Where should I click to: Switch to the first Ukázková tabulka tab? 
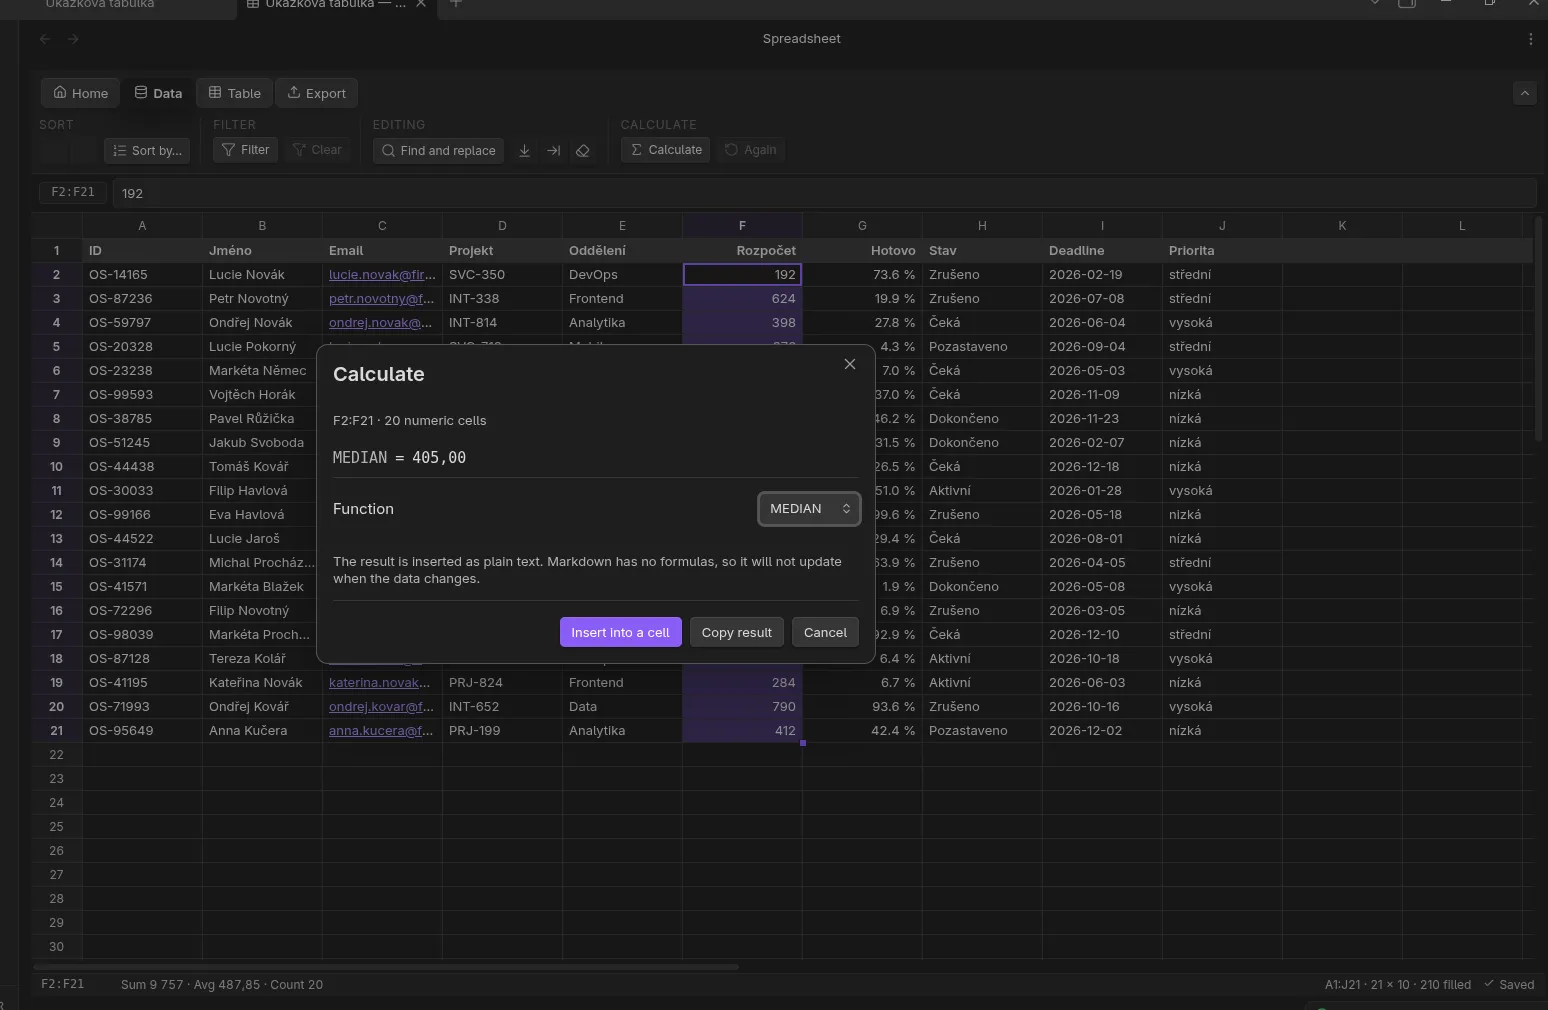click(x=100, y=5)
